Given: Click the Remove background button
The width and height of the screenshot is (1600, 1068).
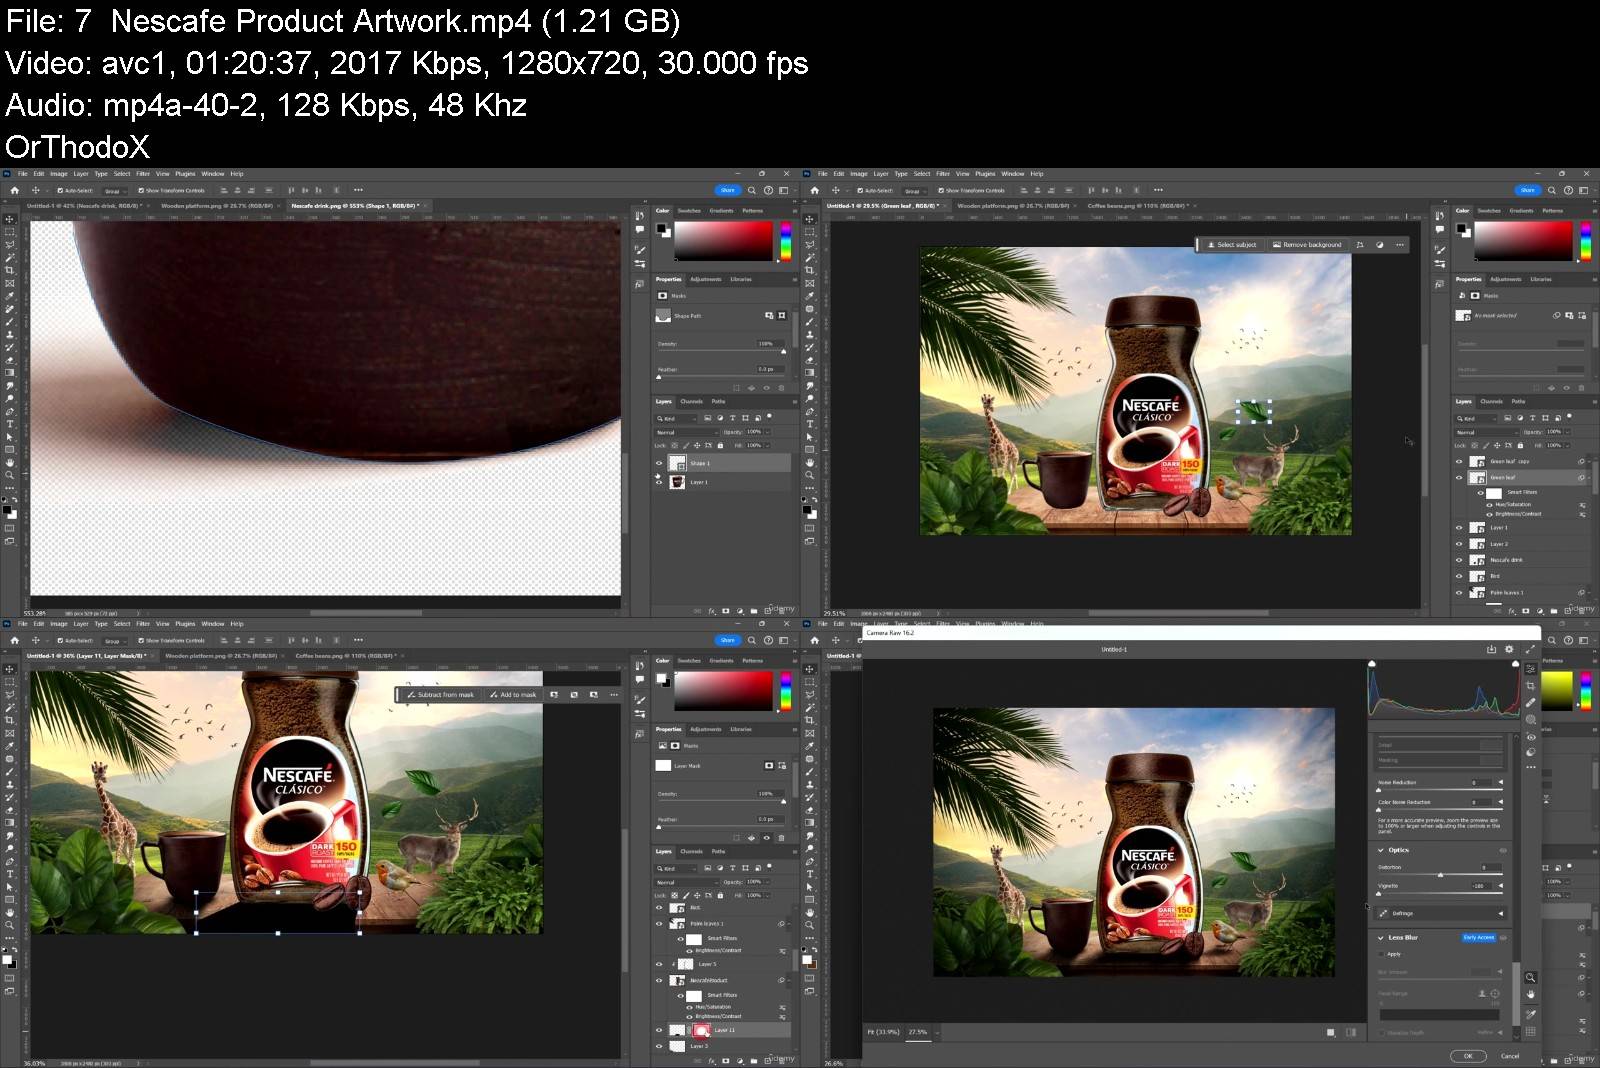Looking at the screenshot, I should point(1307,244).
